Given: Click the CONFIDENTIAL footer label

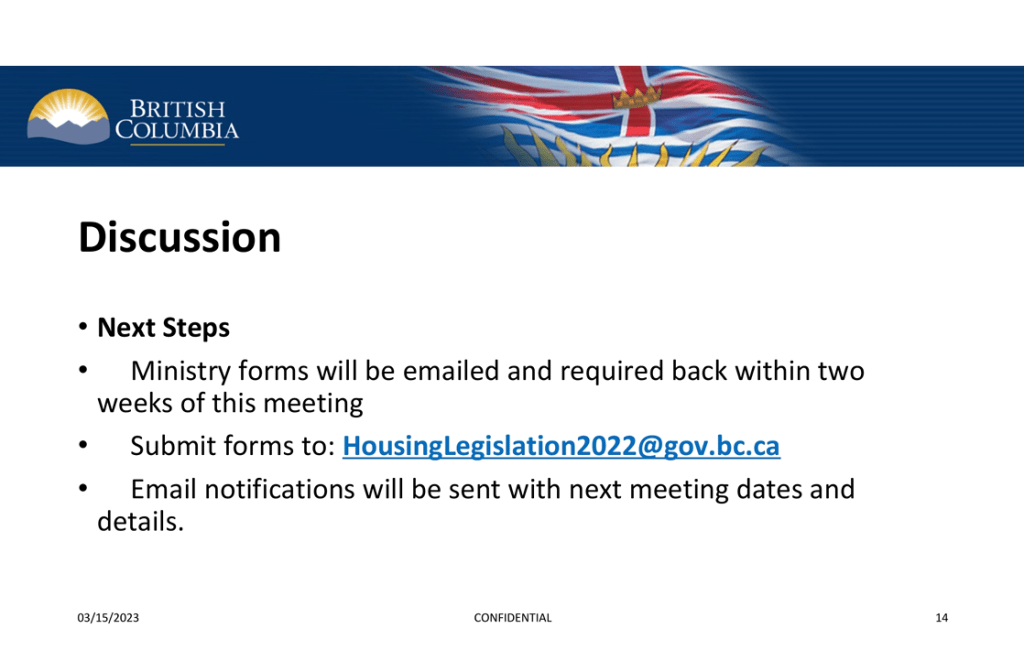Looking at the screenshot, I should [x=512, y=618].
